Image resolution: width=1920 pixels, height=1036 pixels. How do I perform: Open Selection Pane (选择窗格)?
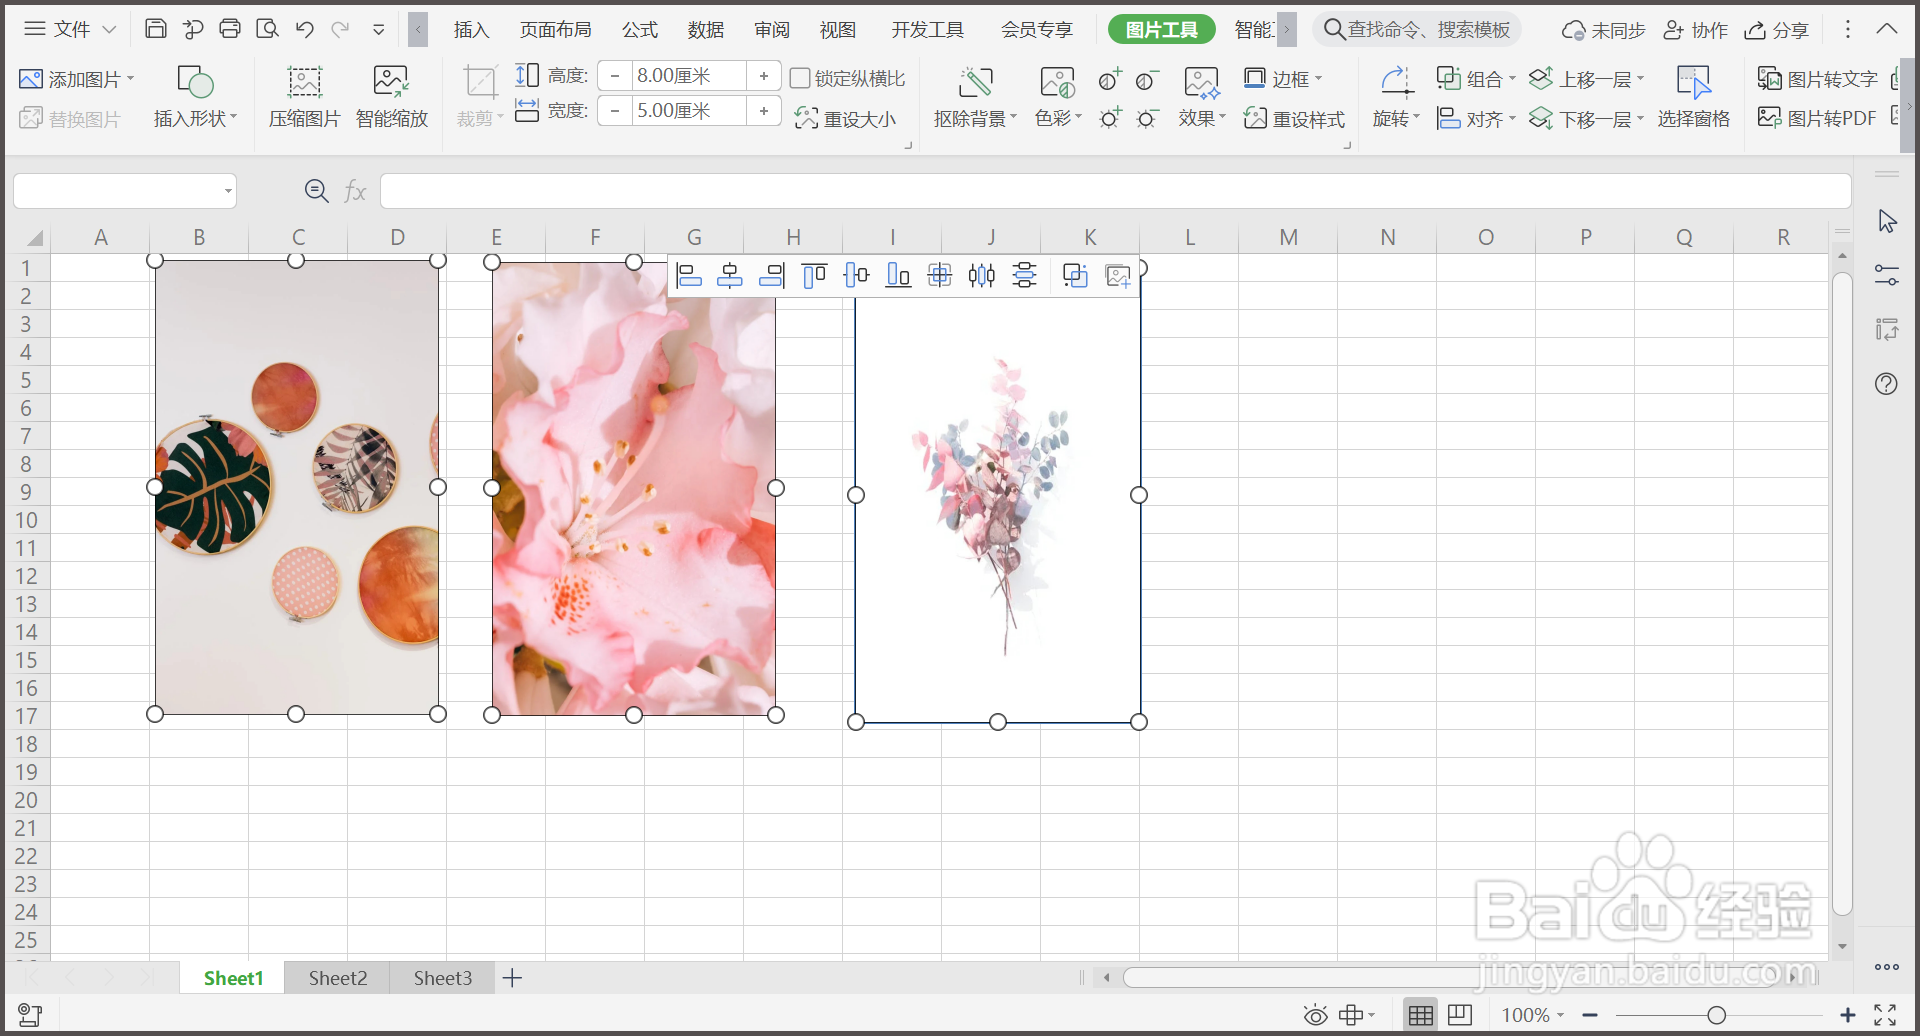tap(1693, 97)
